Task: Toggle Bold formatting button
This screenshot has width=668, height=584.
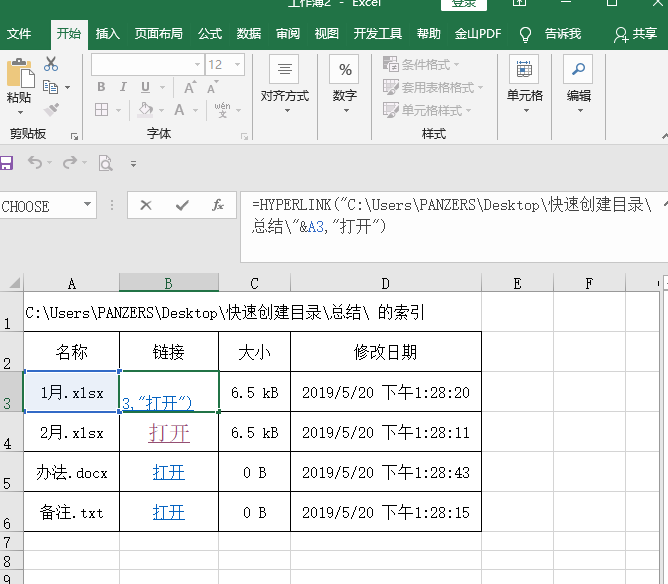Action: [x=101, y=87]
